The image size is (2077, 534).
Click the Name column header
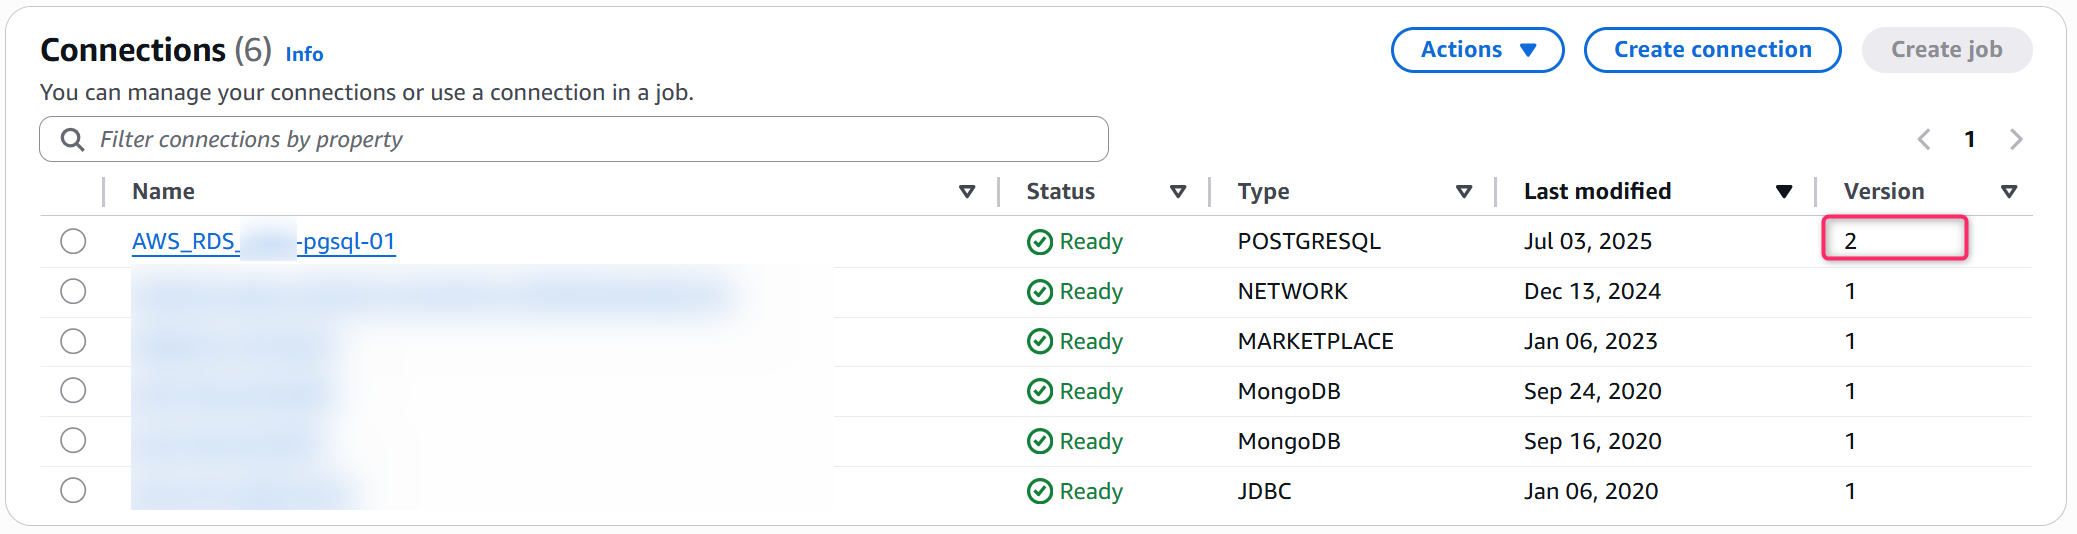(163, 191)
